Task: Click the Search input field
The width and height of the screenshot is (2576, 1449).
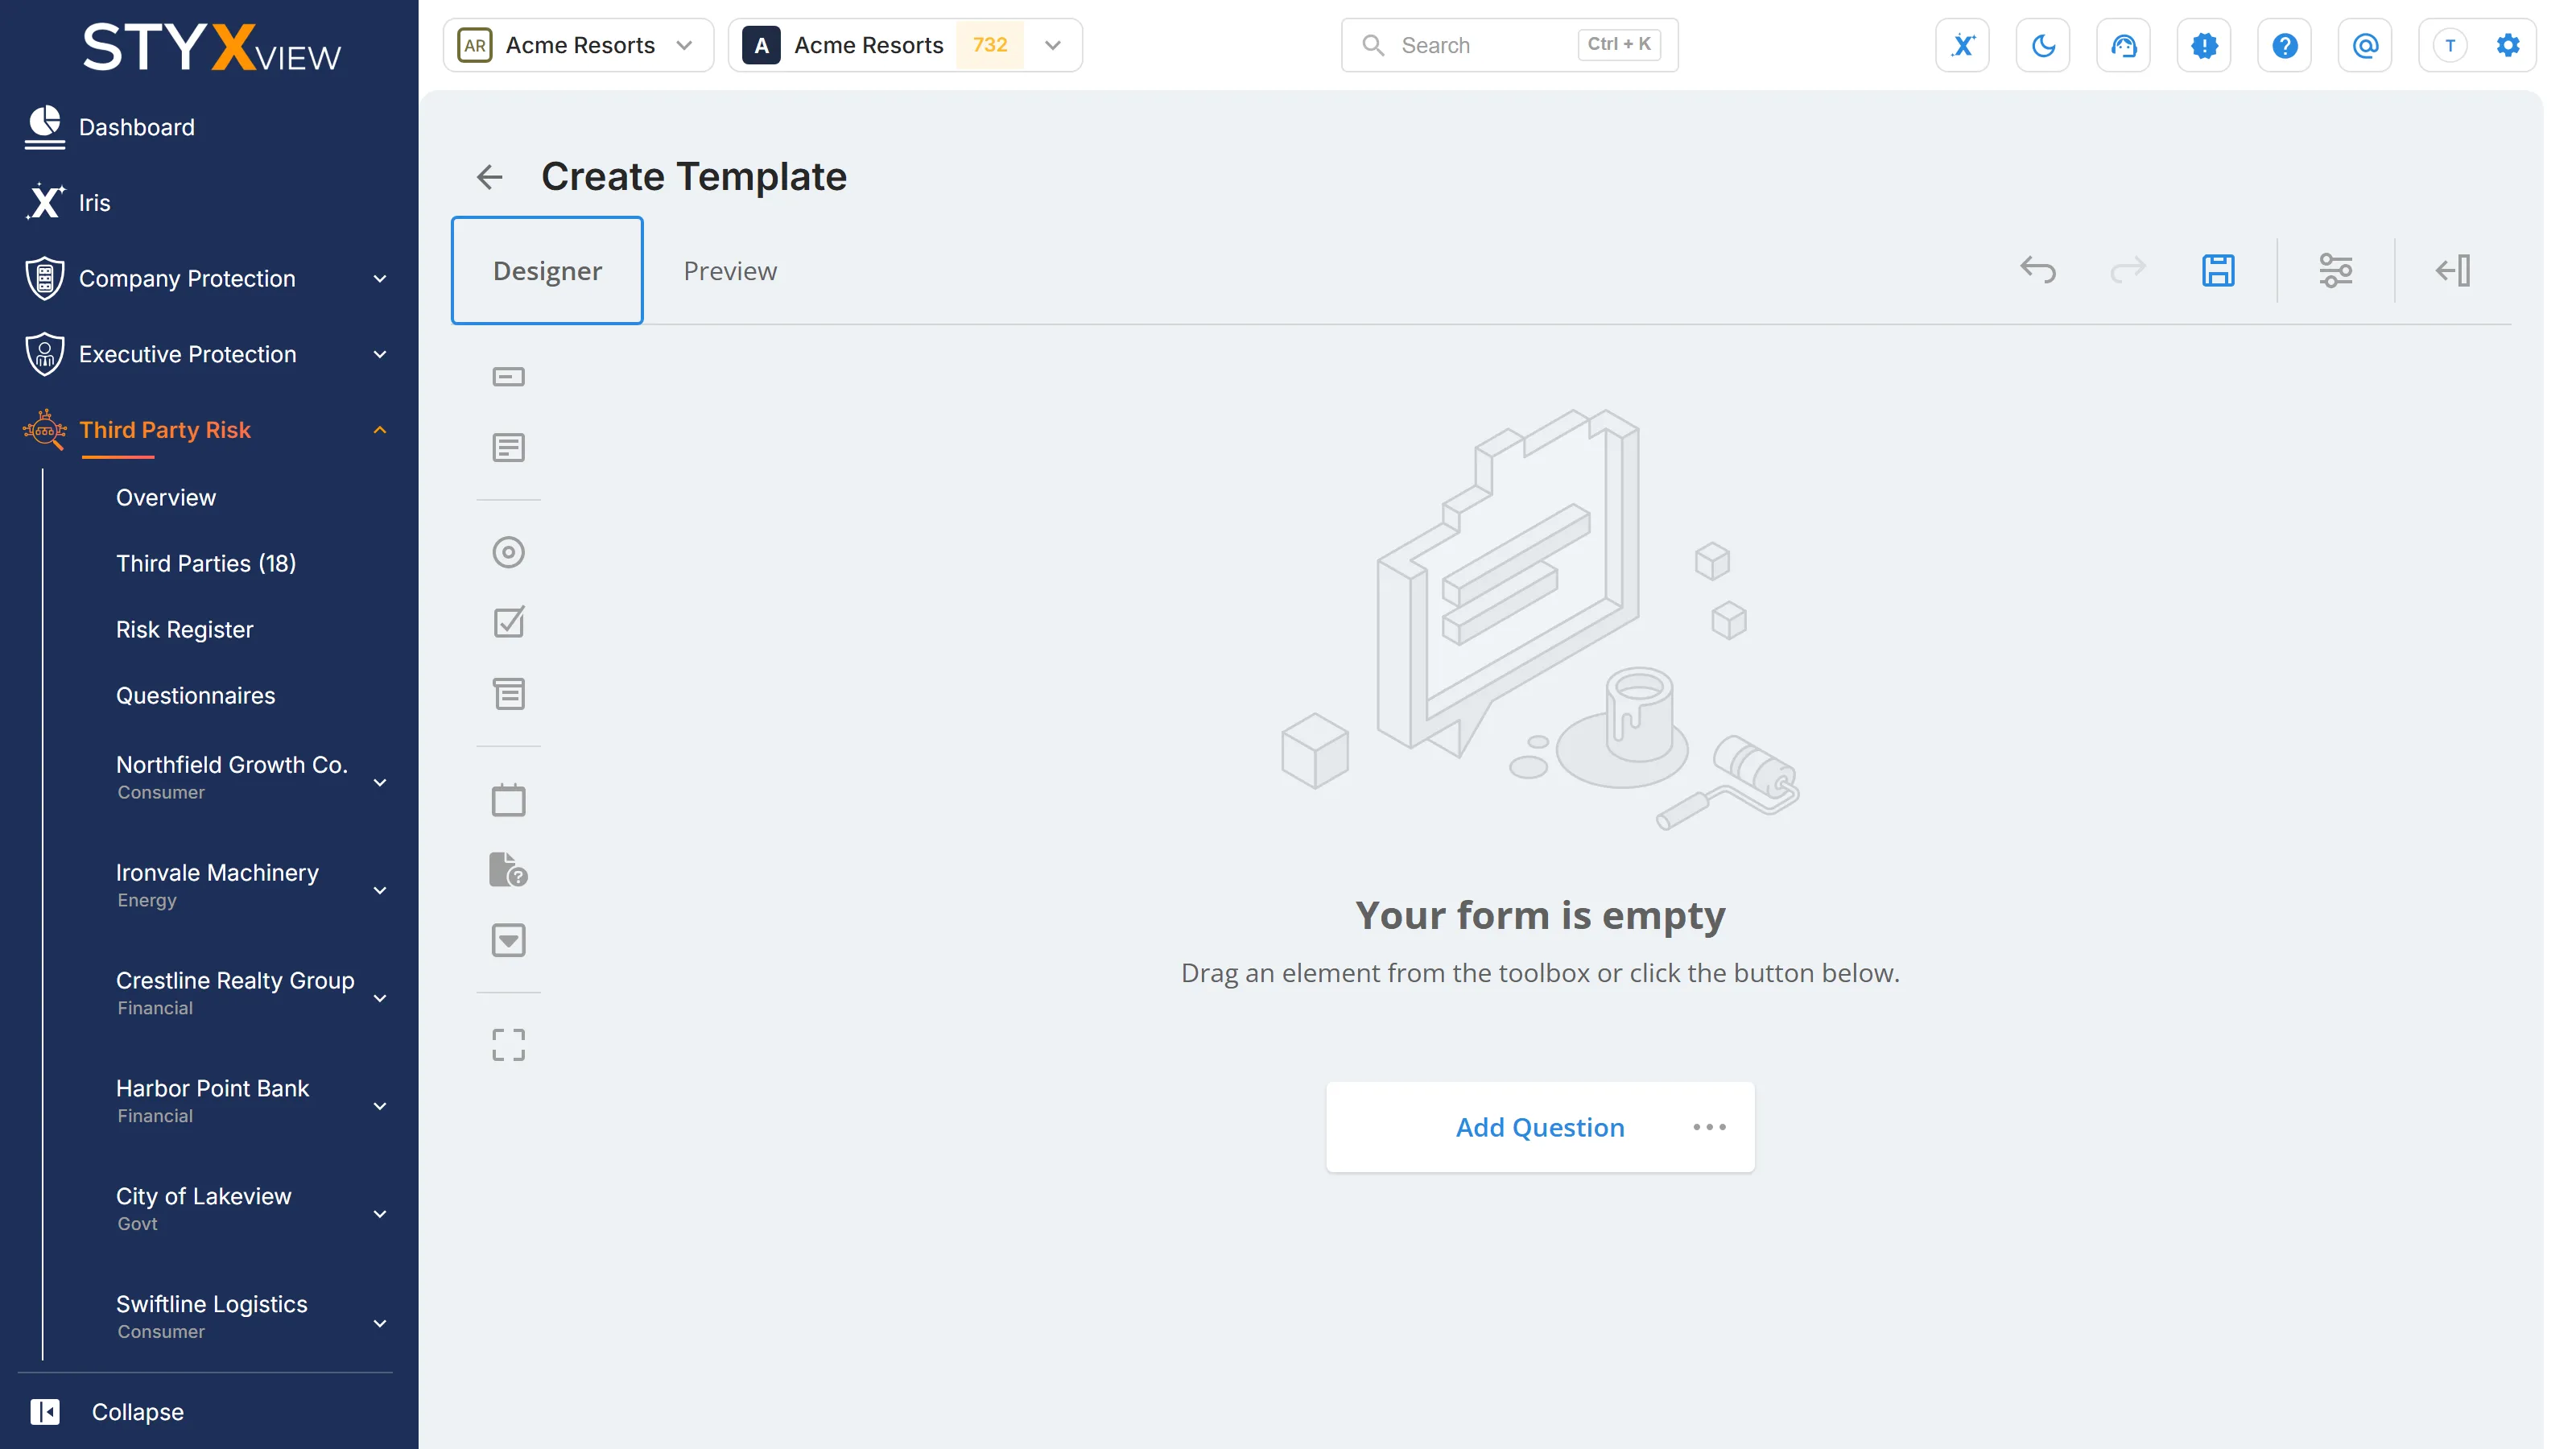Action: 1509,45
